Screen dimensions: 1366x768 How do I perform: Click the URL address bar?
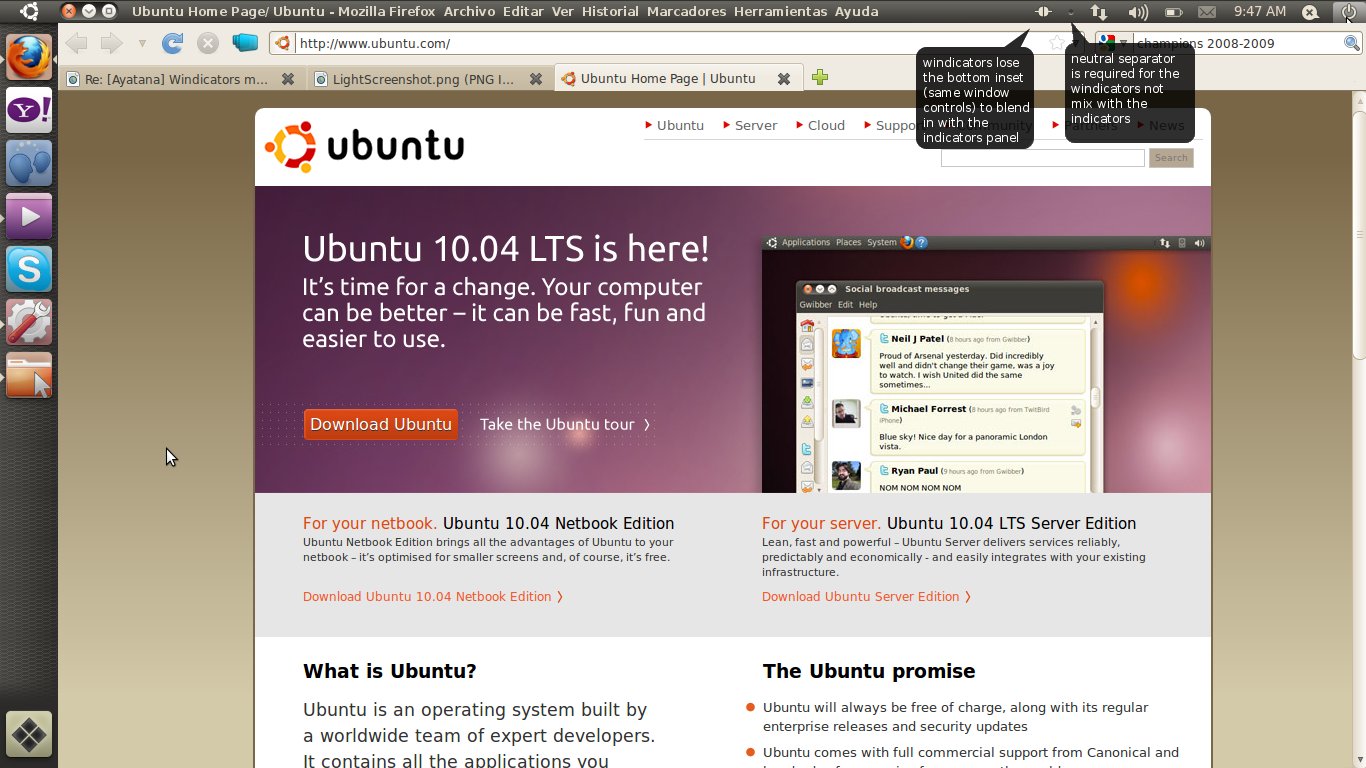(660, 43)
